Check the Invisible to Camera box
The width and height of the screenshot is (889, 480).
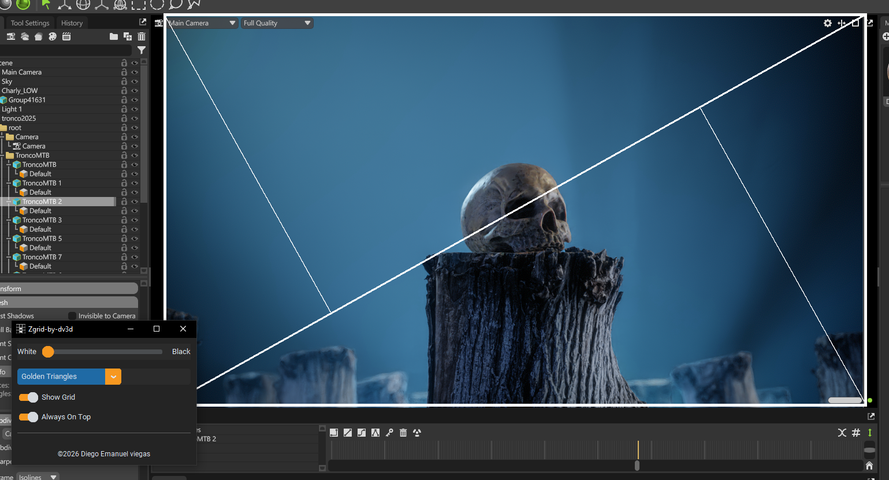[x=72, y=316]
